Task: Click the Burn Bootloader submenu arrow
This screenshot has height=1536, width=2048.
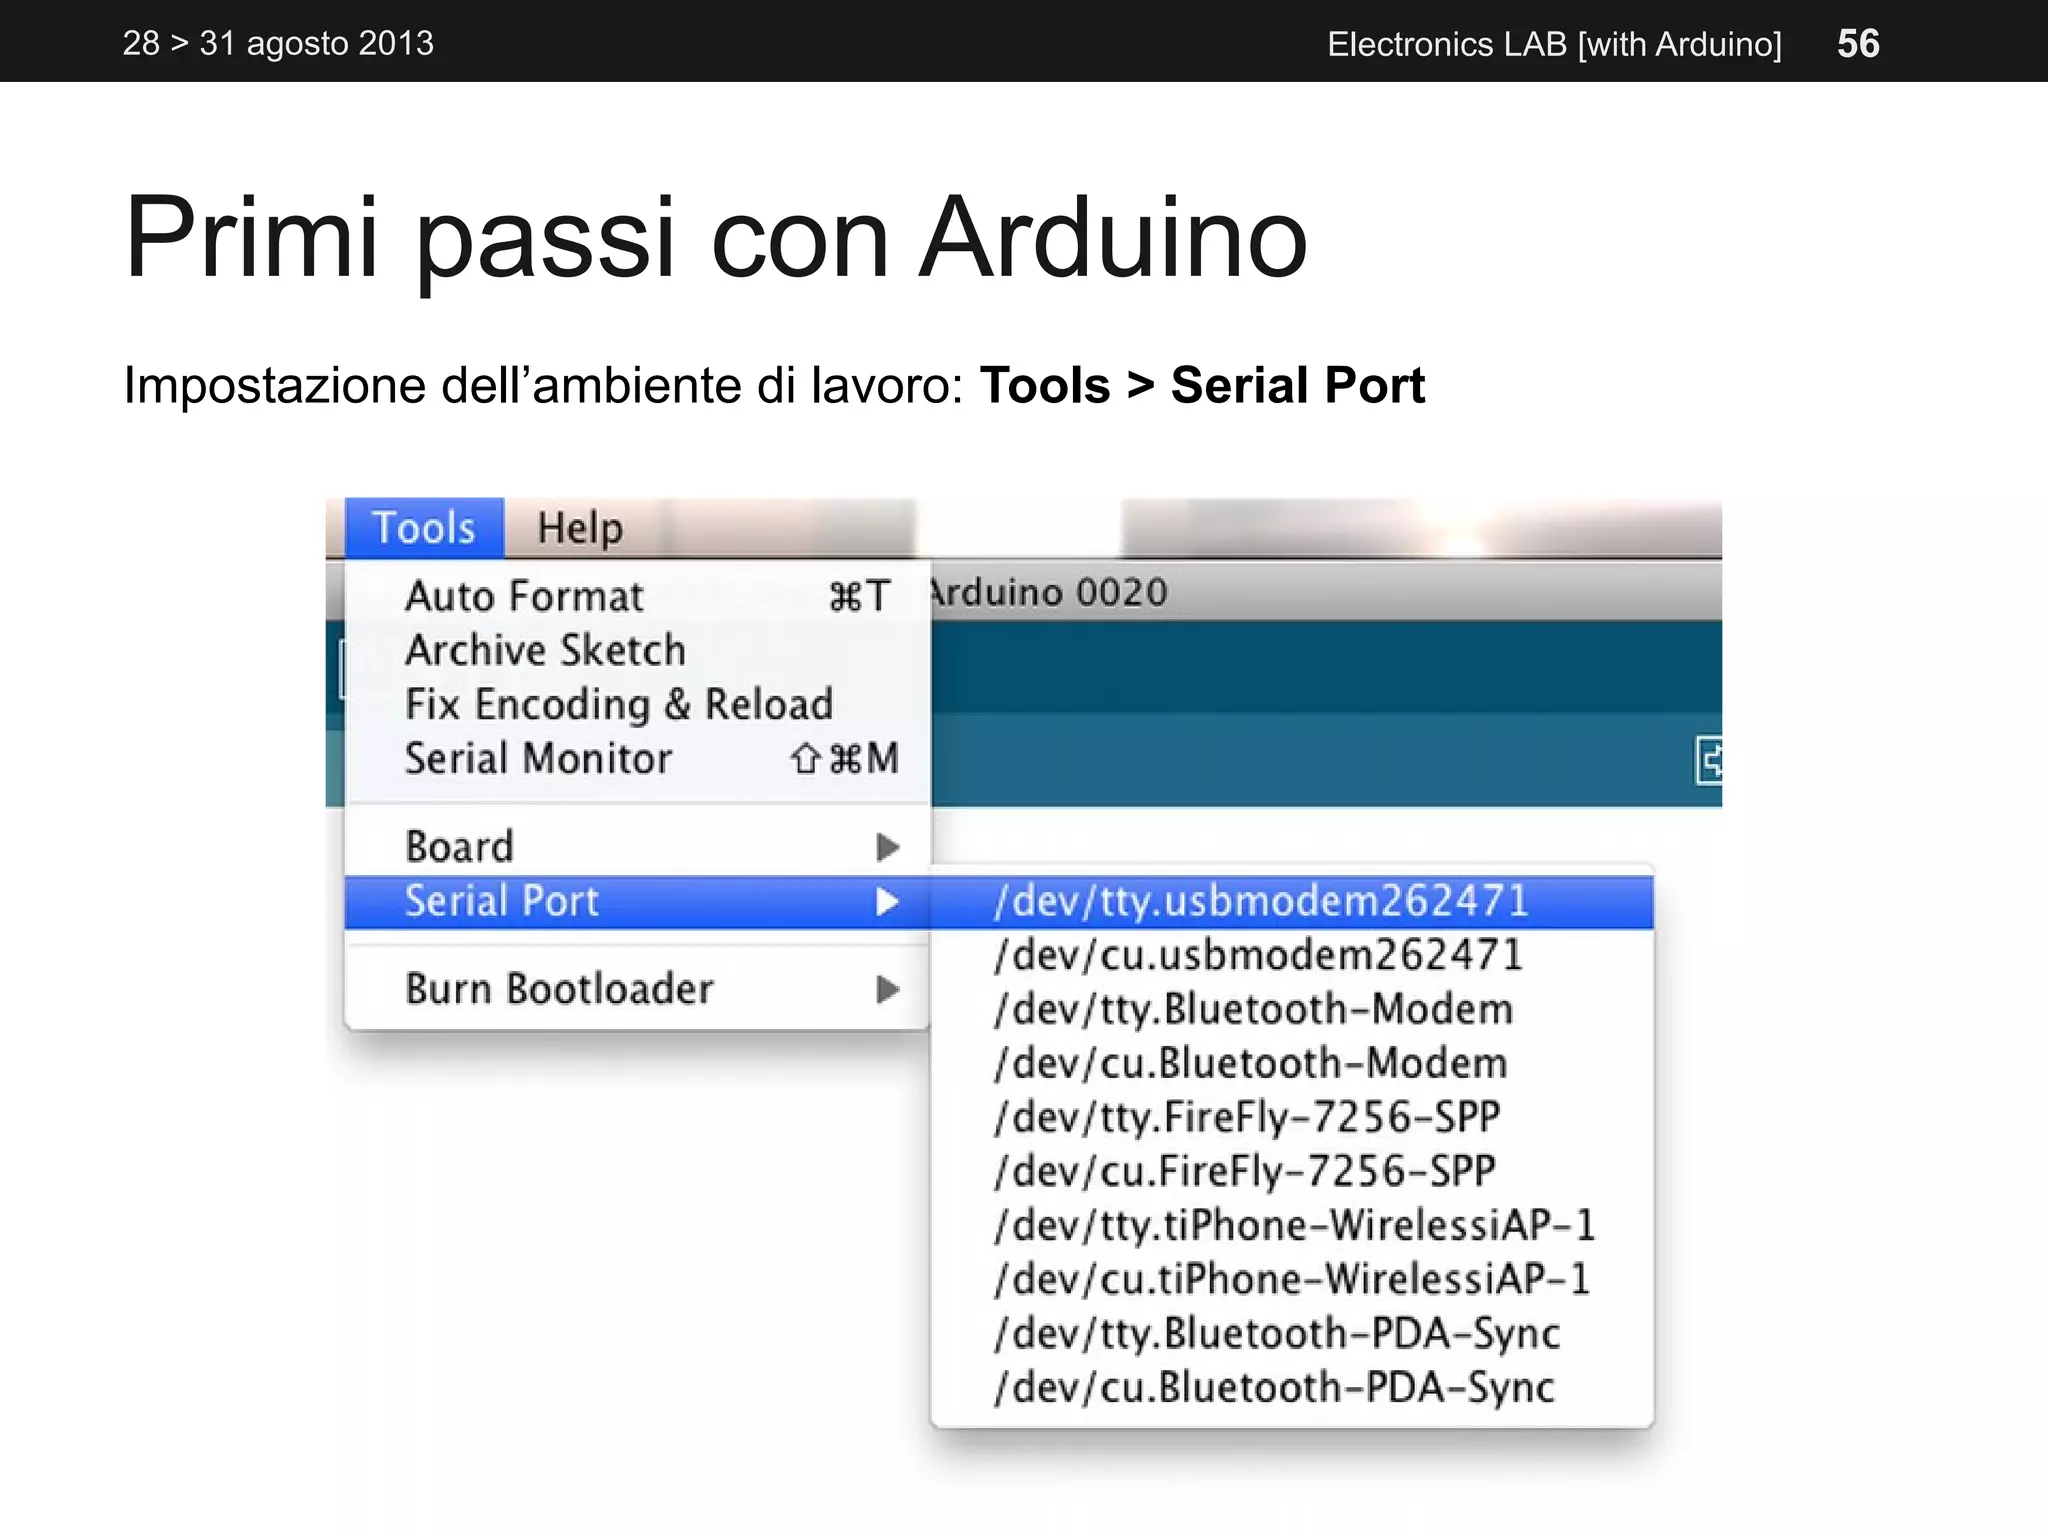Action: pyautogui.click(x=887, y=989)
